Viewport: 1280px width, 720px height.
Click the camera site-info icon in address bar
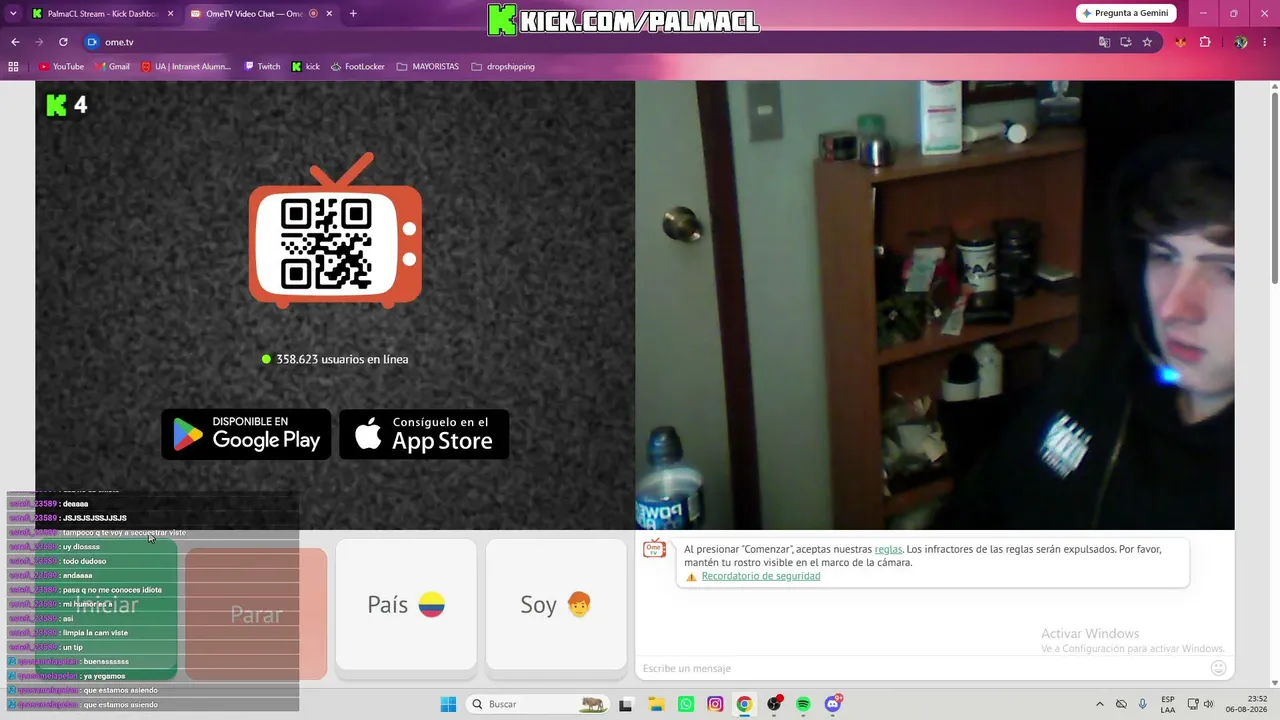point(92,42)
